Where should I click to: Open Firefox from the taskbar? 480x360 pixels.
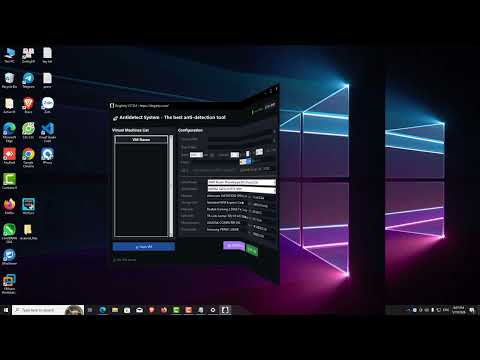[164, 310]
